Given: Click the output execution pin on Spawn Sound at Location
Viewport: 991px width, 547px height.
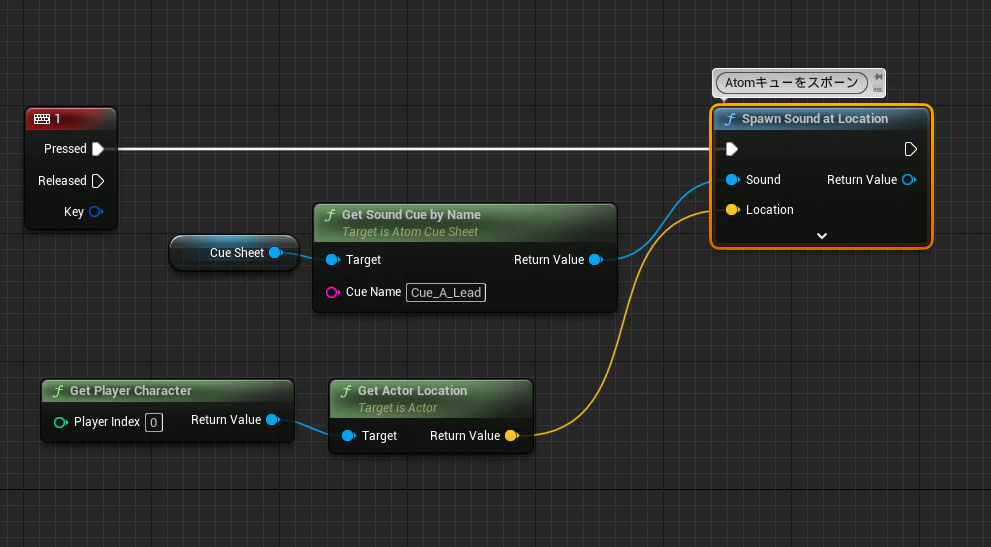Looking at the screenshot, I should tap(911, 149).
